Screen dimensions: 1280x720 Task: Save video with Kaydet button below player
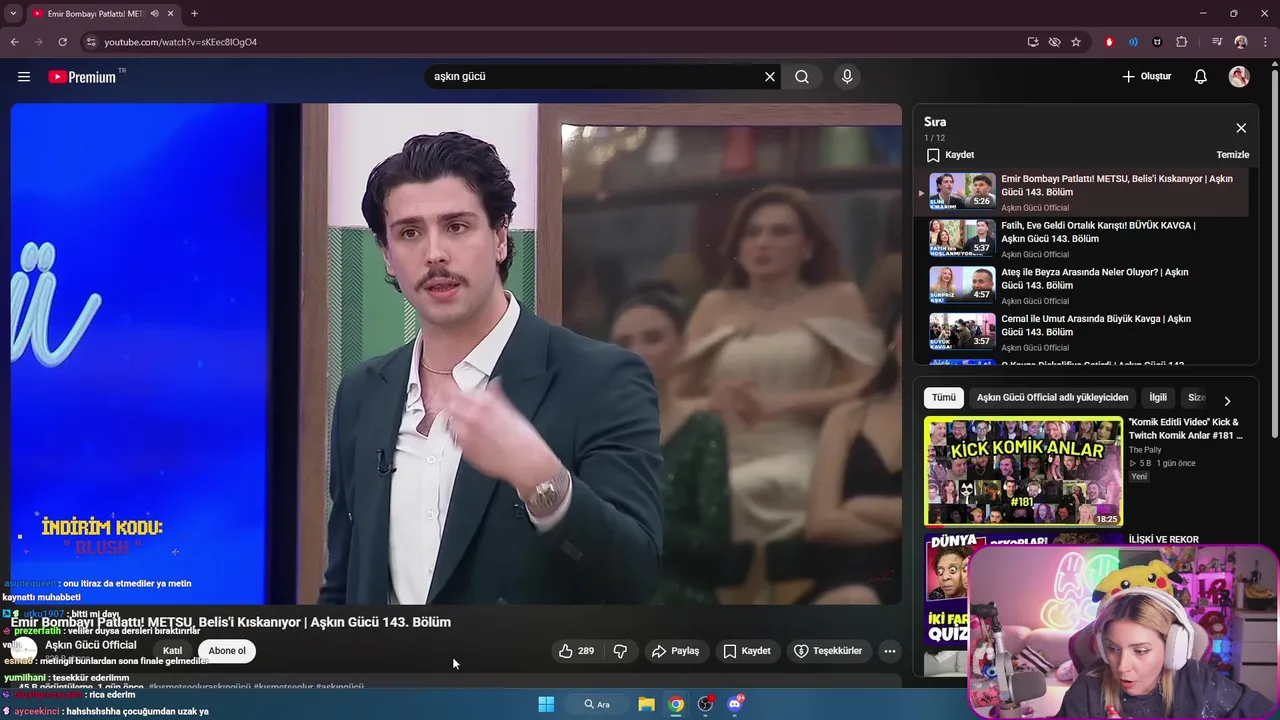(747, 651)
